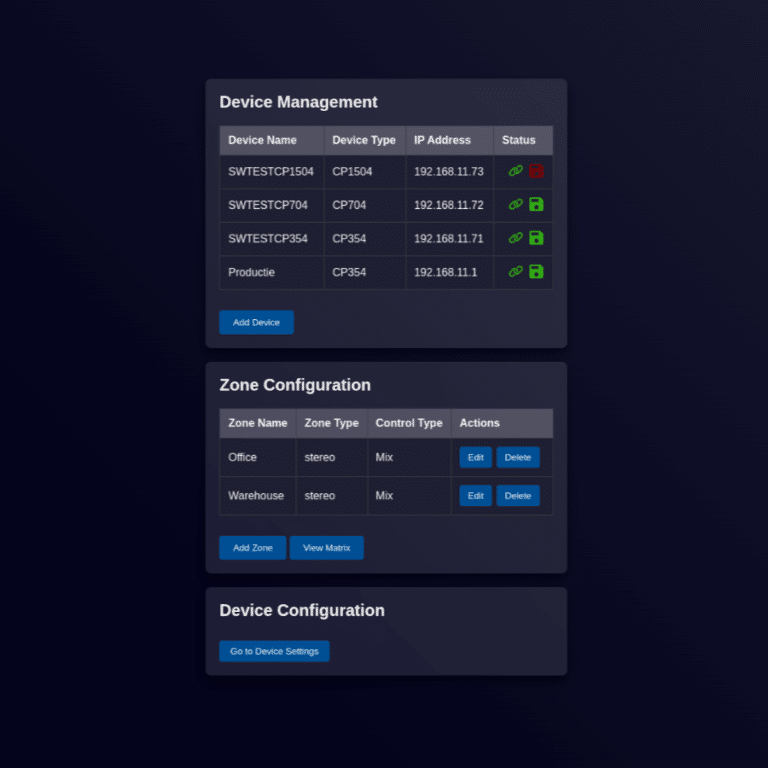Select the SWTESTCP354 device name
The image size is (768, 768).
point(268,239)
